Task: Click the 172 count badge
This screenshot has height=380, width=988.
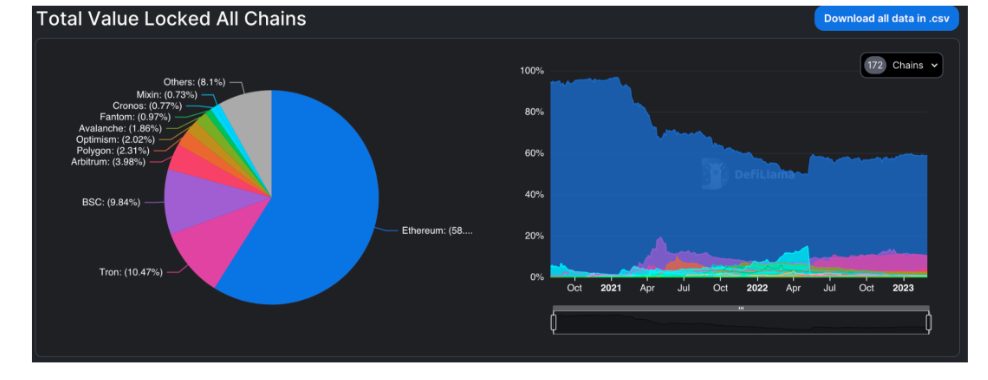Action: [x=875, y=65]
